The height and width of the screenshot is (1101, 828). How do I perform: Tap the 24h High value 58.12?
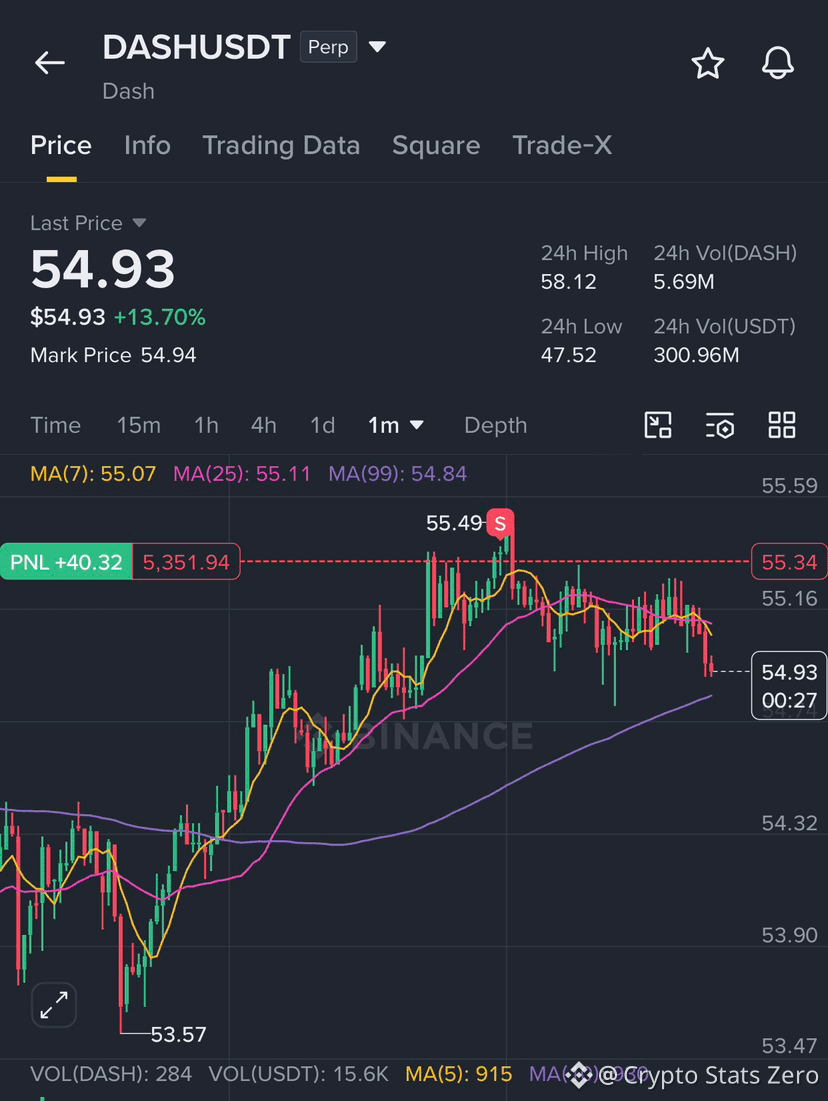(x=568, y=282)
